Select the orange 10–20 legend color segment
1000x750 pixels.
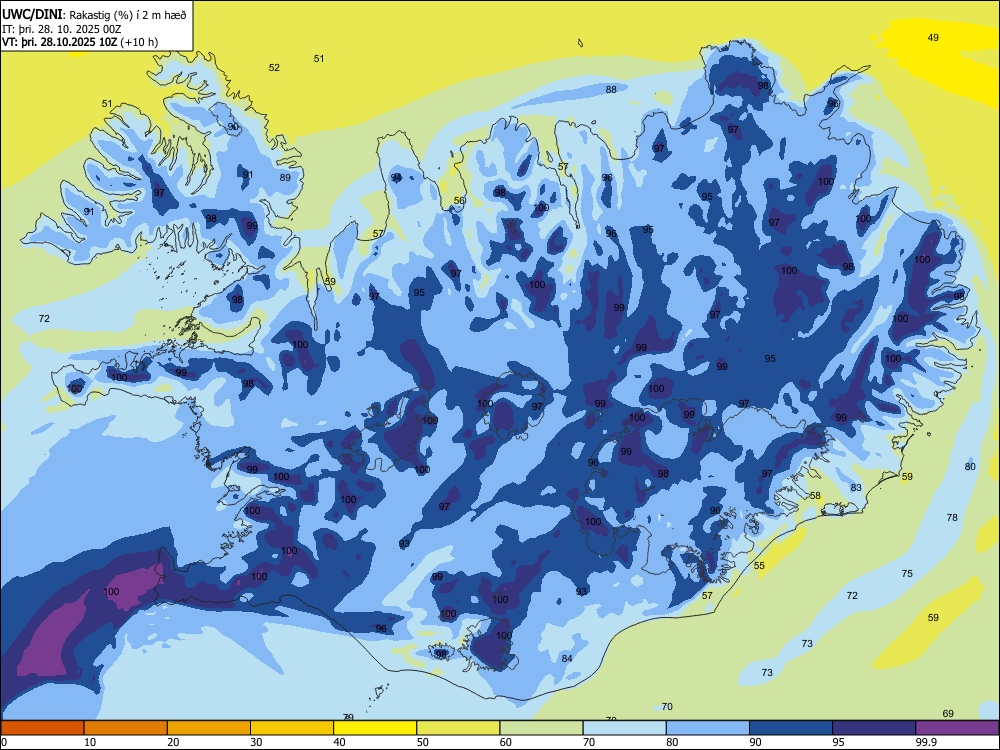coord(126,728)
